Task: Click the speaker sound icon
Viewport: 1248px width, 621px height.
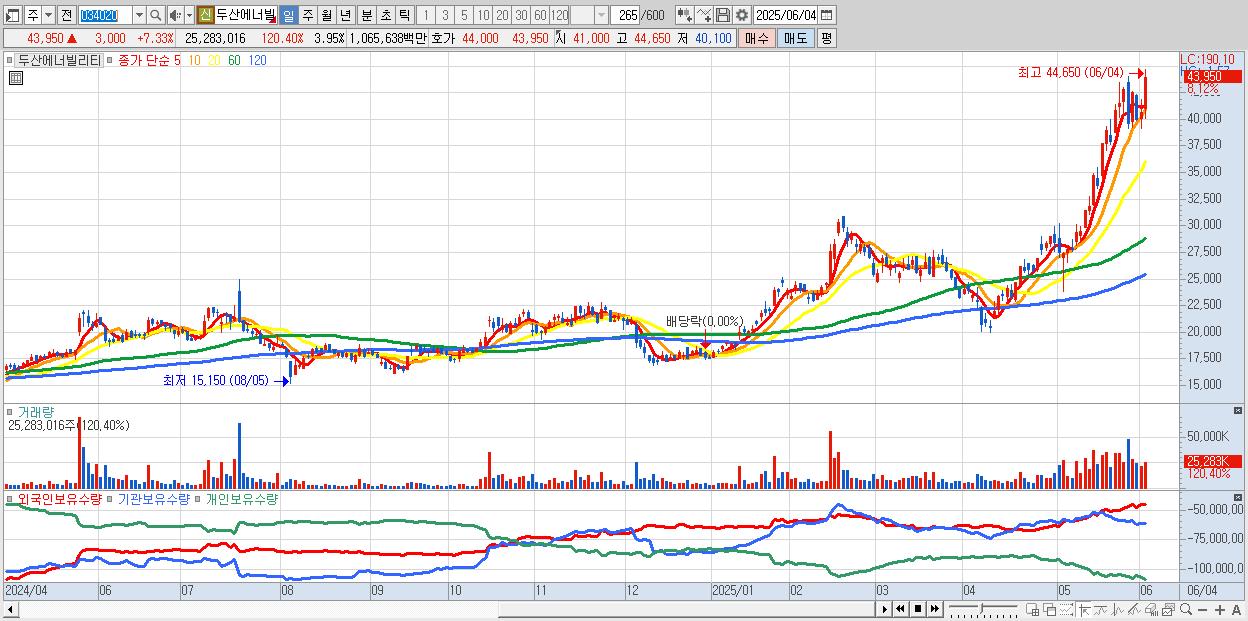Action: click(175, 15)
